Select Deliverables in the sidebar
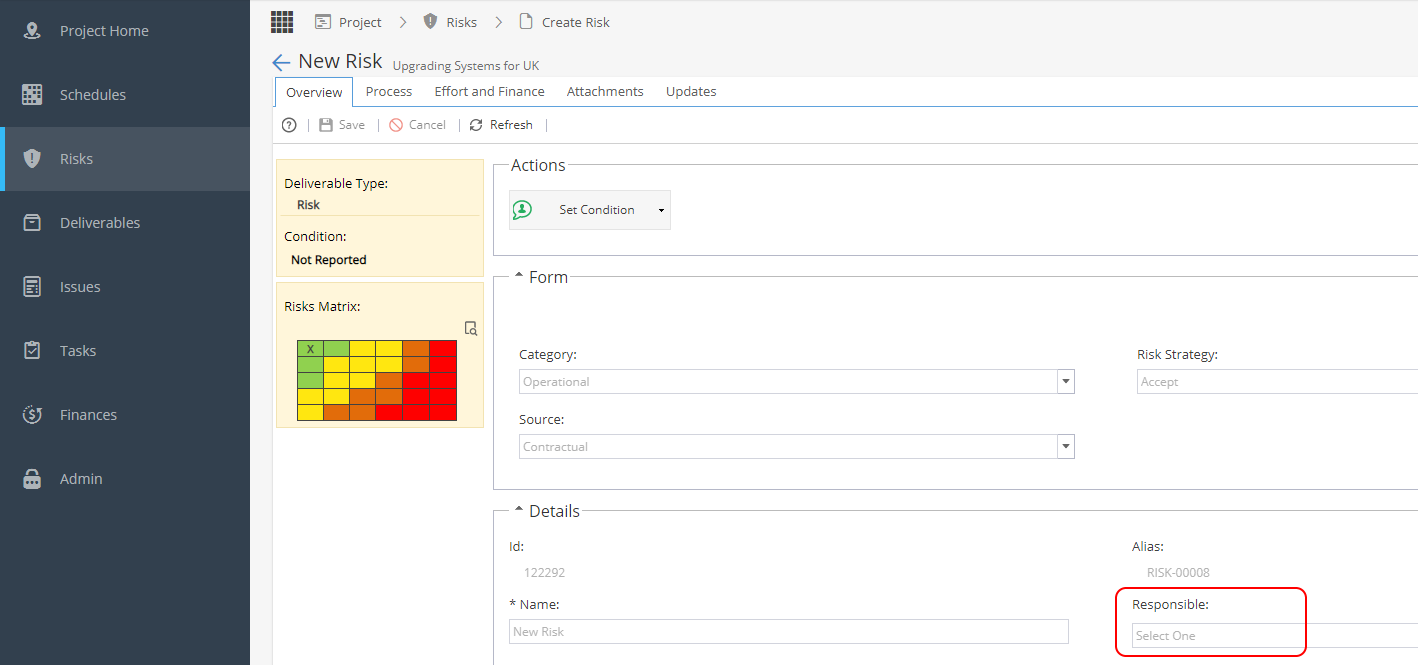 [125, 223]
